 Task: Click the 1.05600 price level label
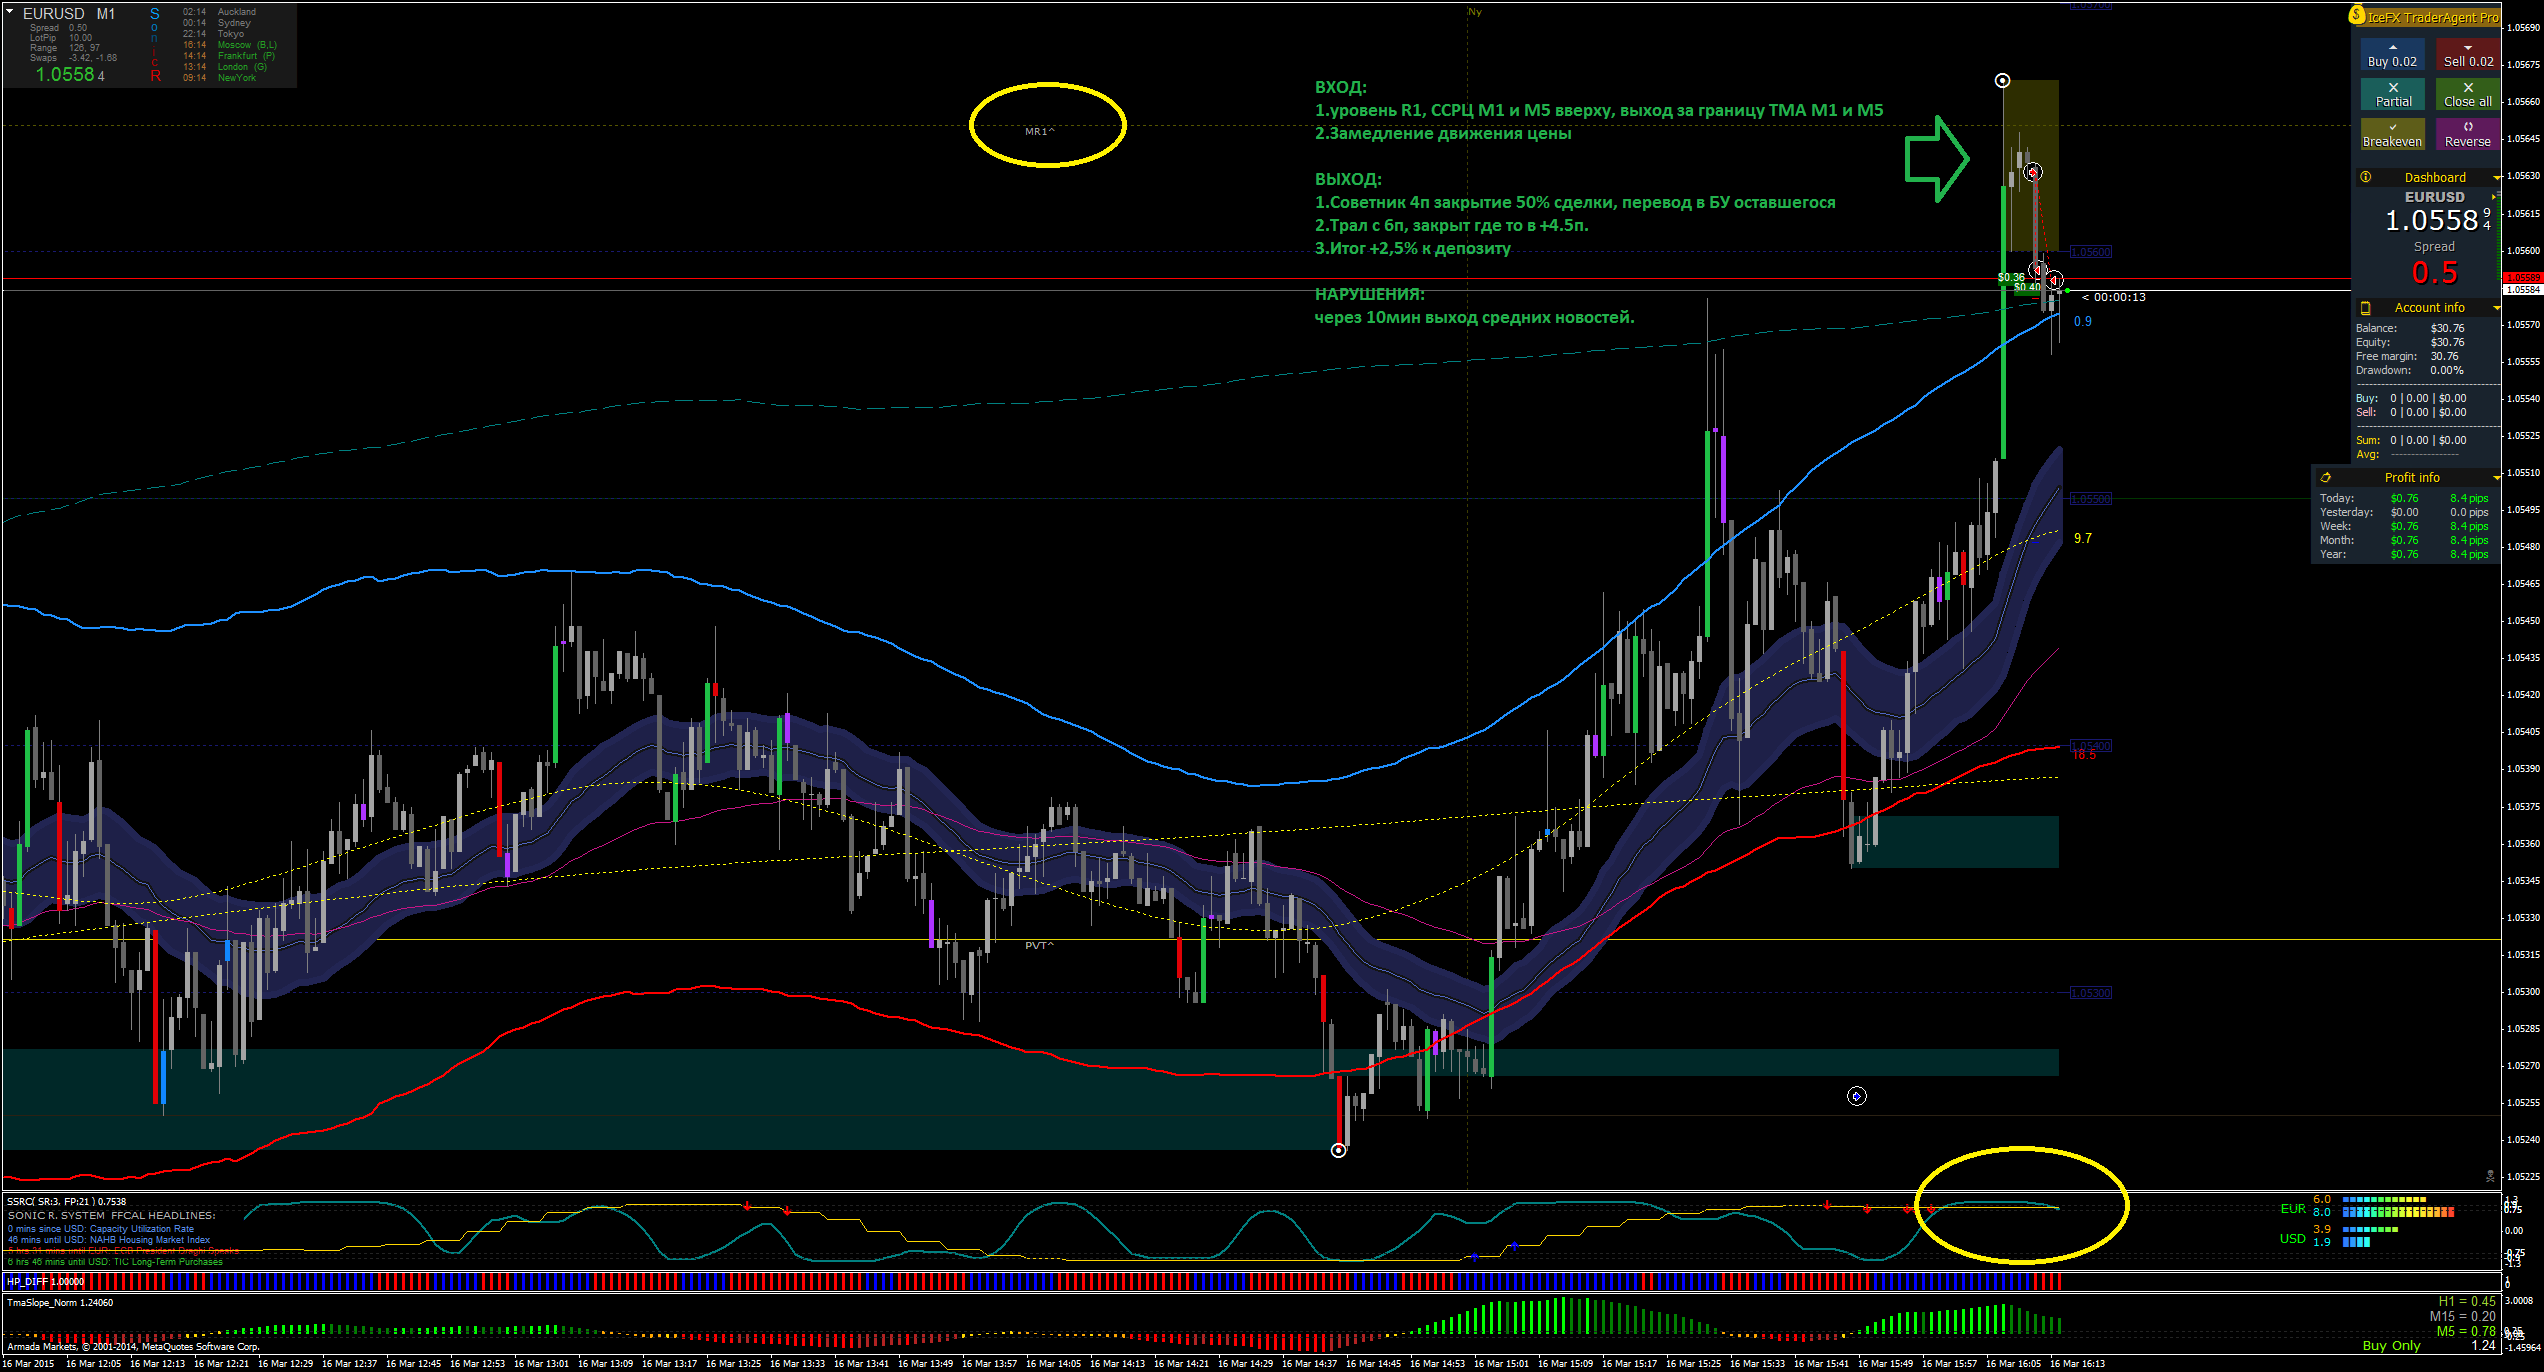pyautogui.click(x=2090, y=252)
